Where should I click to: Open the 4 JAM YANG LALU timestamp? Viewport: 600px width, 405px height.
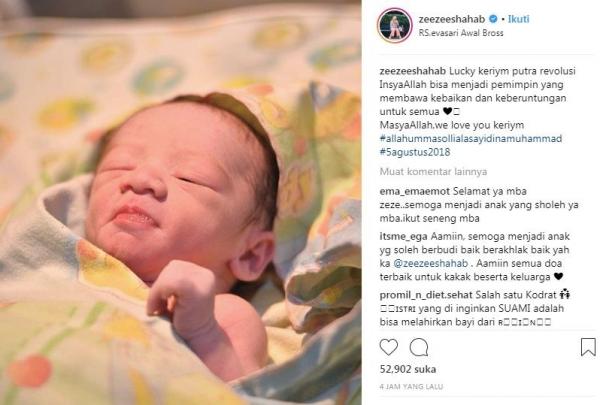411,387
